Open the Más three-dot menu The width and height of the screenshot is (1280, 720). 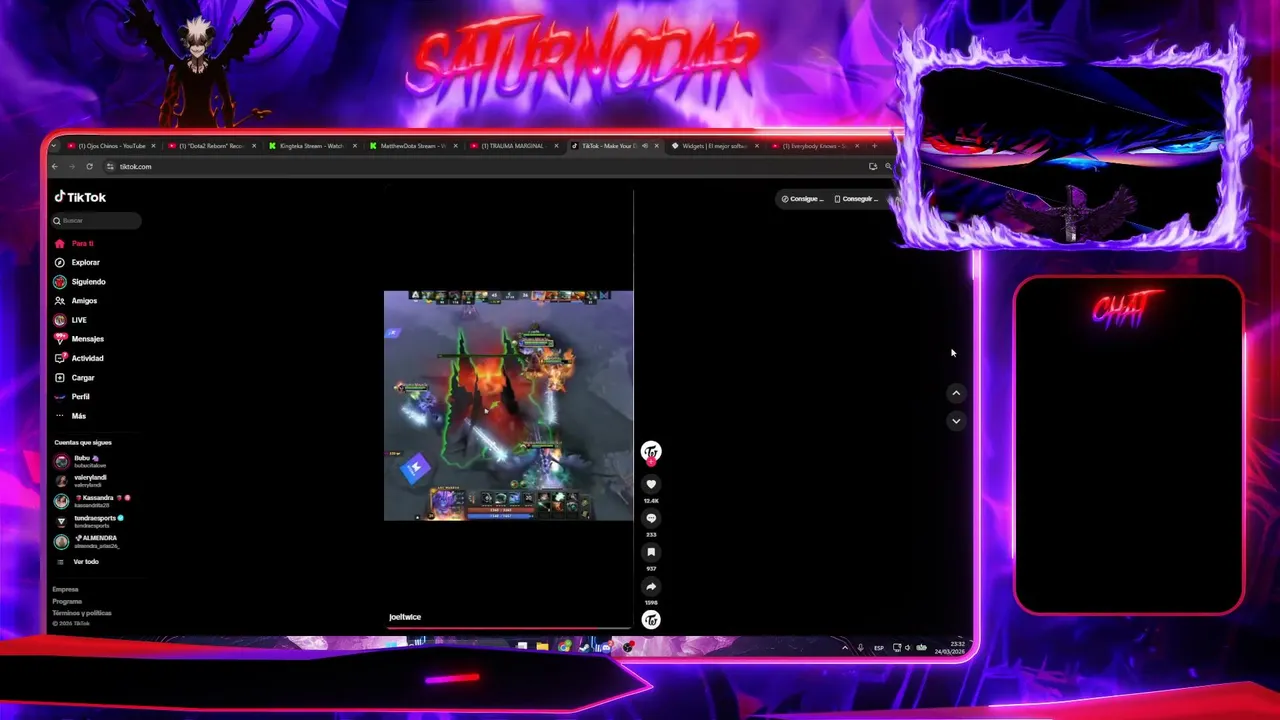click(x=70, y=416)
